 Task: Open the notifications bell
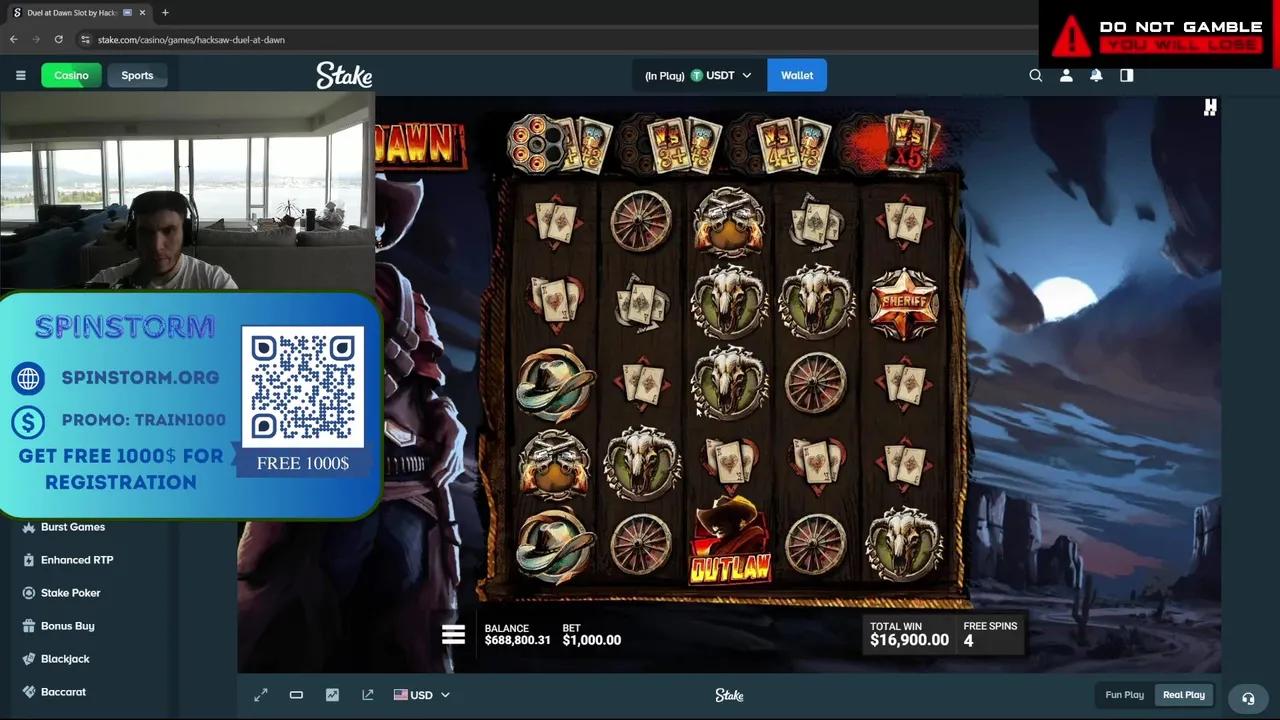tap(1096, 75)
